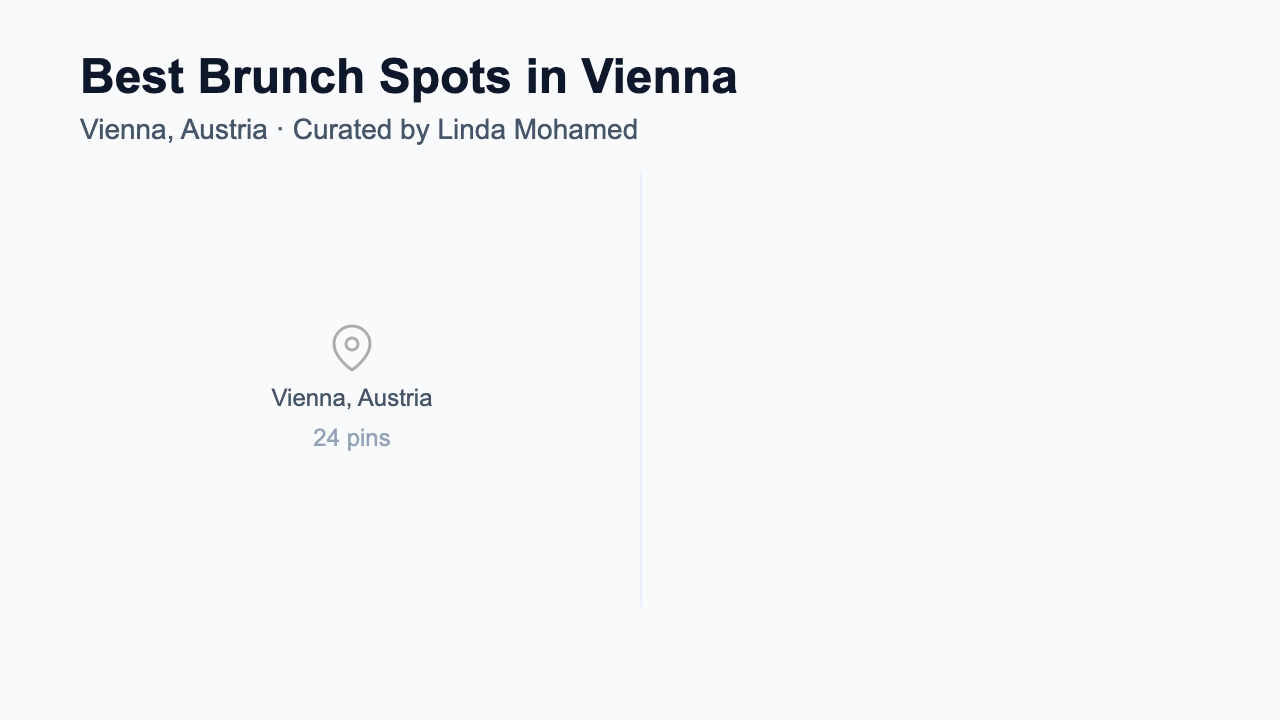
Task: Click the number 24 in the pin count
Action: [x=326, y=438]
